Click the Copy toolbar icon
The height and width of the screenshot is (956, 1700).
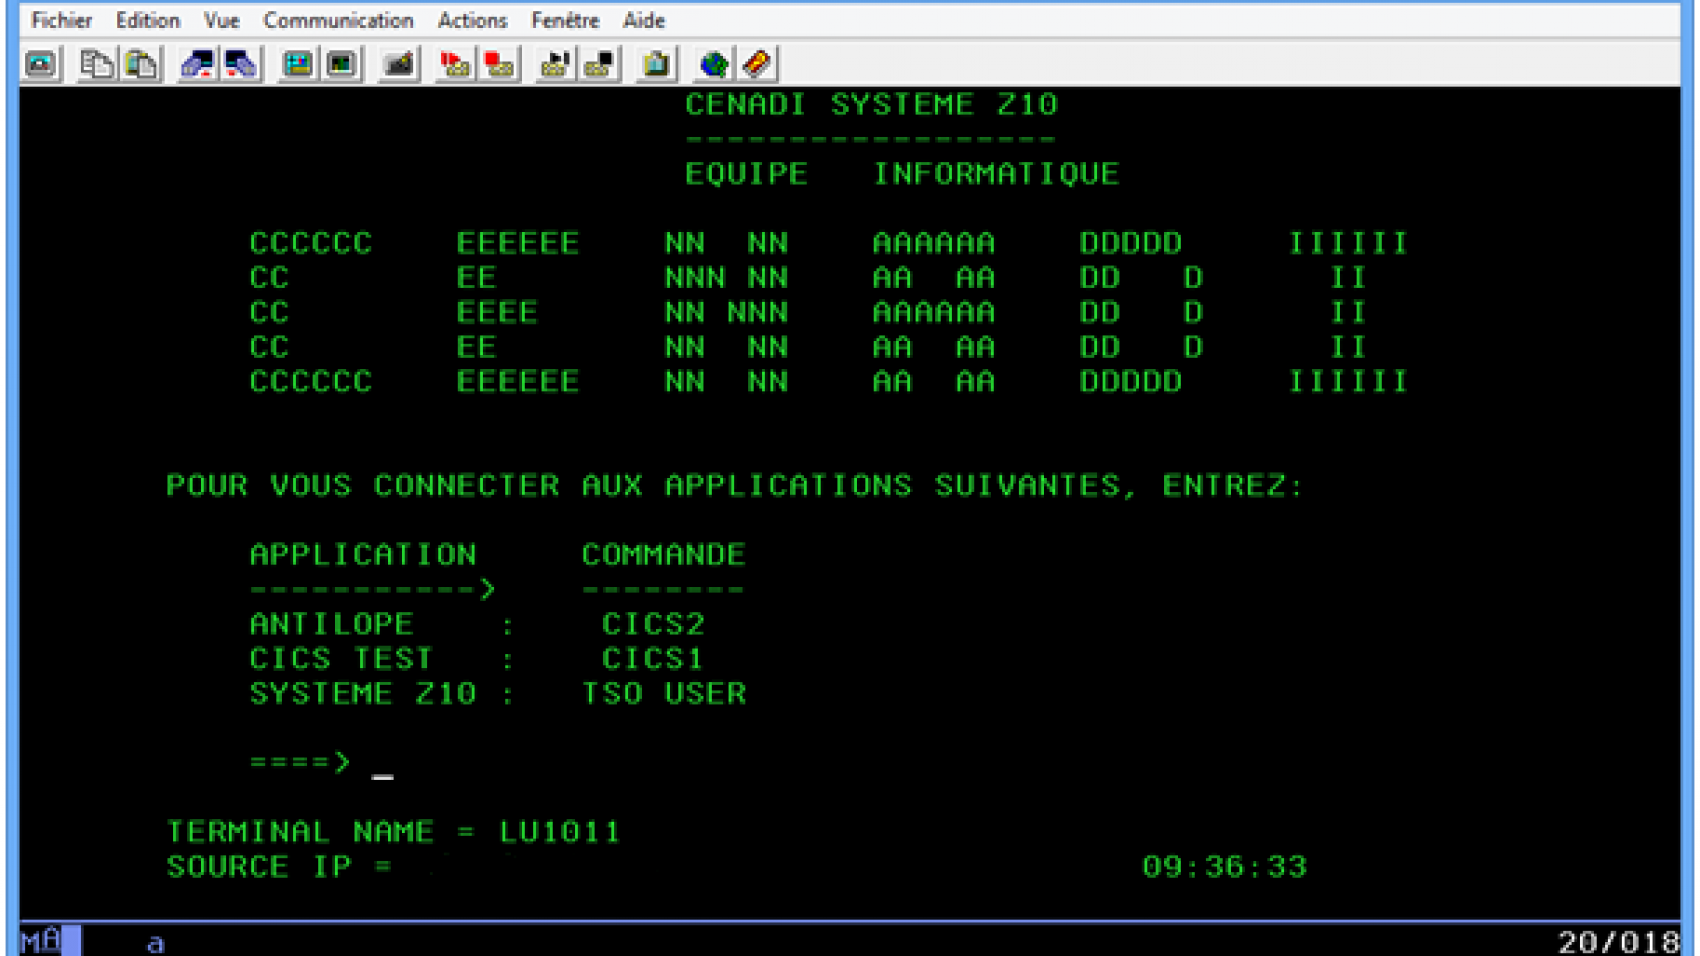(96, 64)
